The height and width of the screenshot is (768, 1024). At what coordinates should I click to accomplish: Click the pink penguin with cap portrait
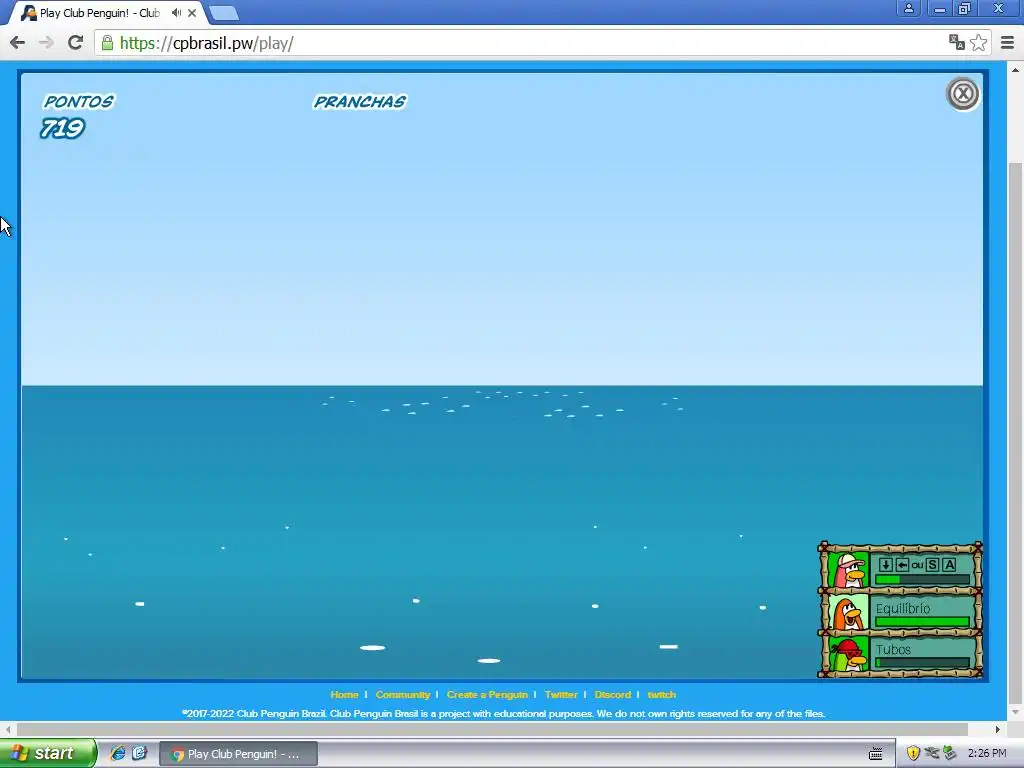coord(849,571)
